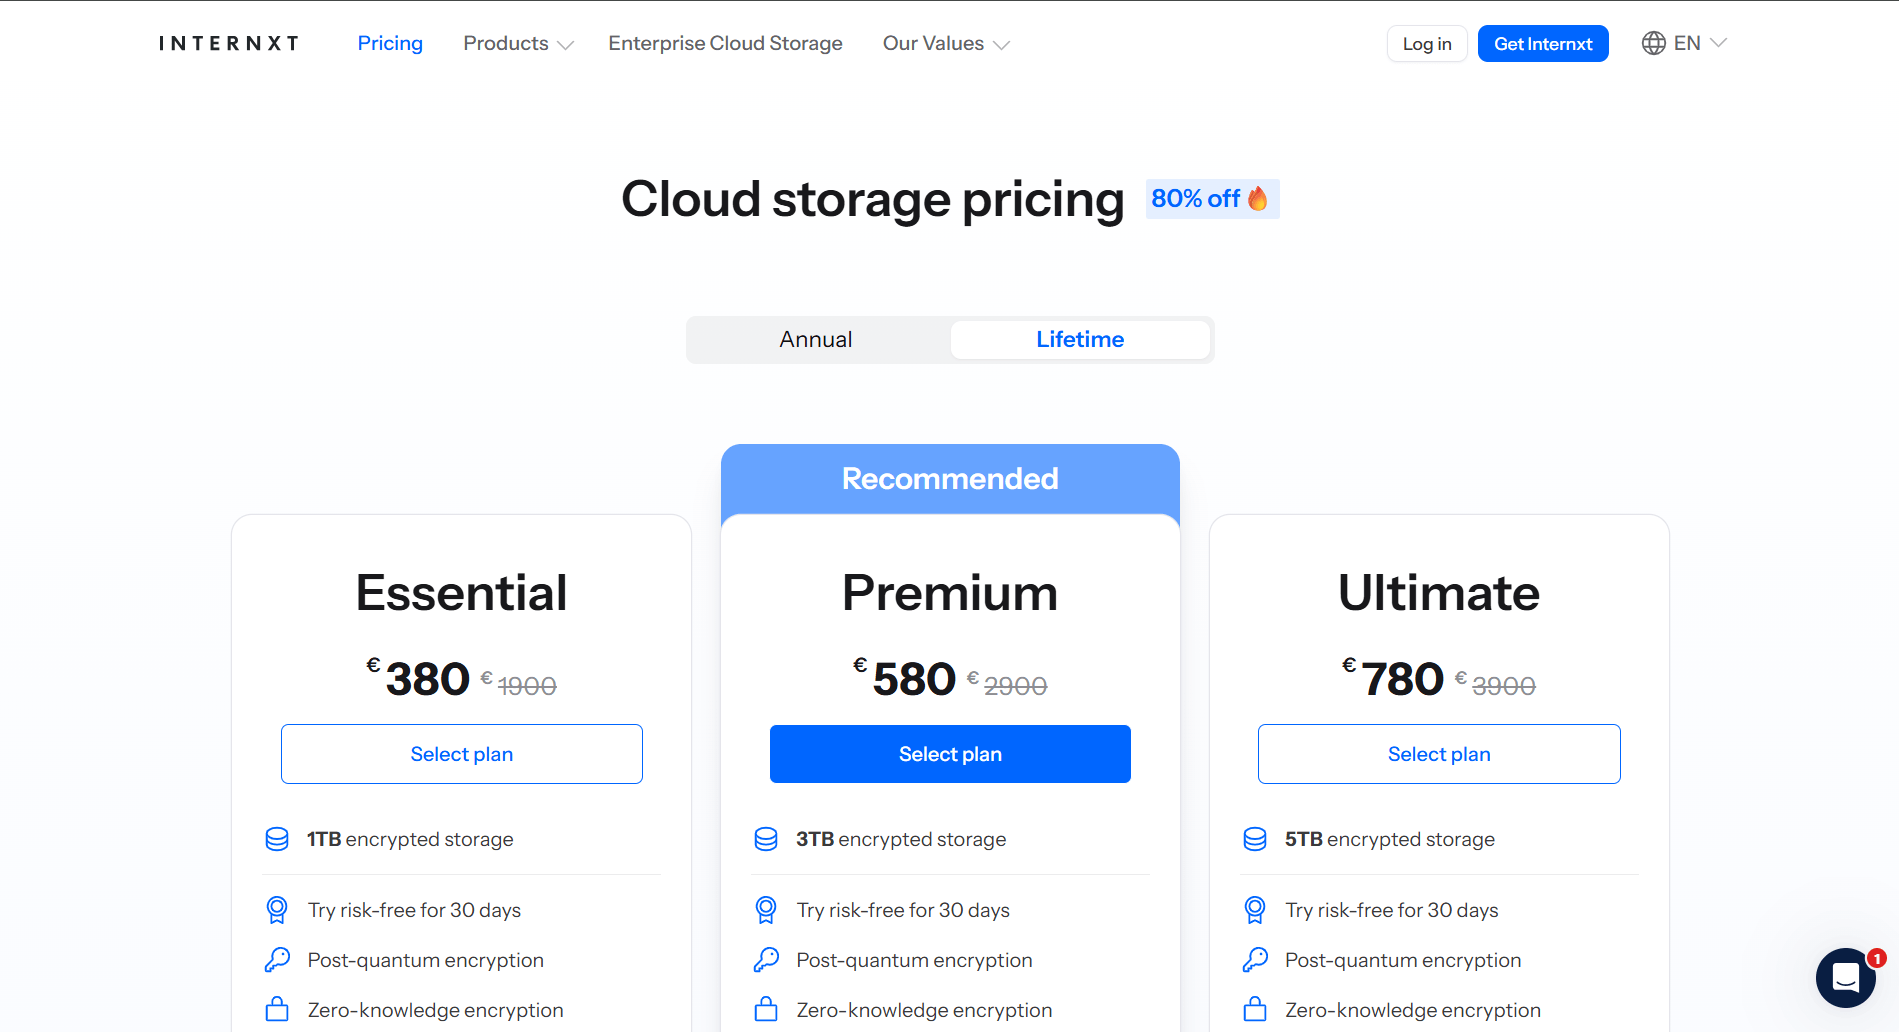Click the Essential plan title
The image size is (1899, 1032).
click(x=461, y=593)
